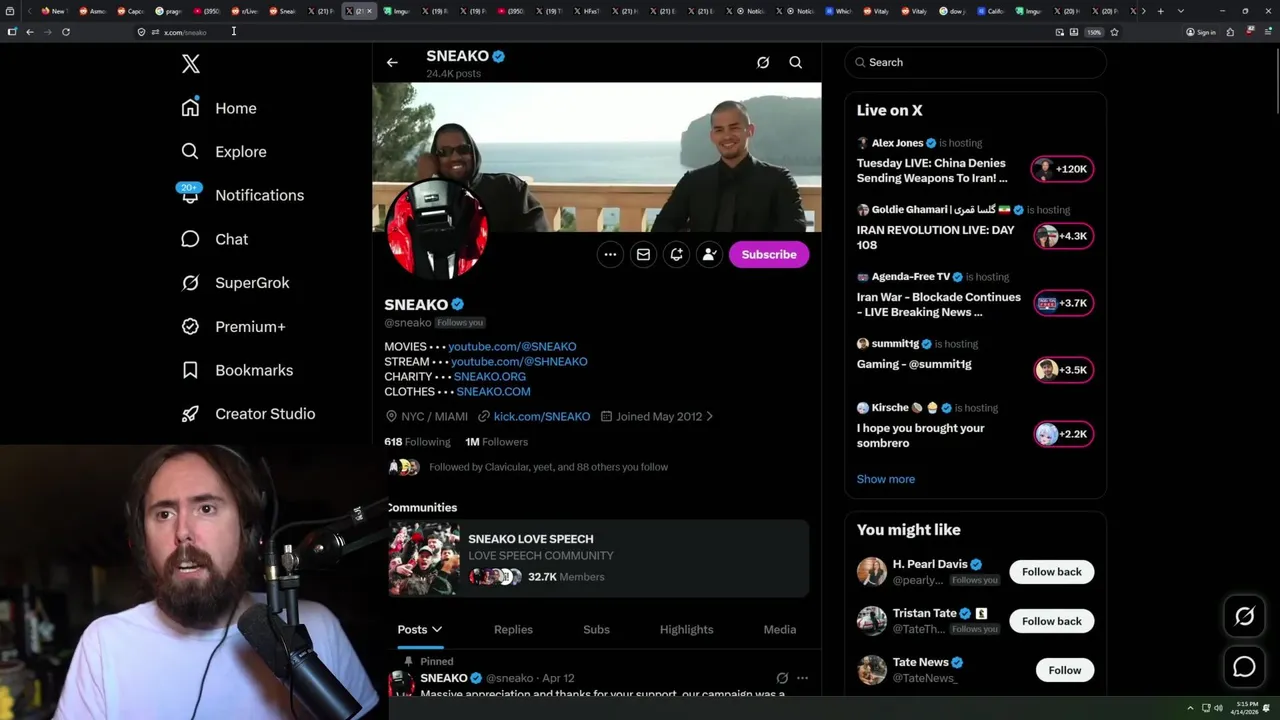
Task: Click the following person icon button
Action: click(709, 254)
